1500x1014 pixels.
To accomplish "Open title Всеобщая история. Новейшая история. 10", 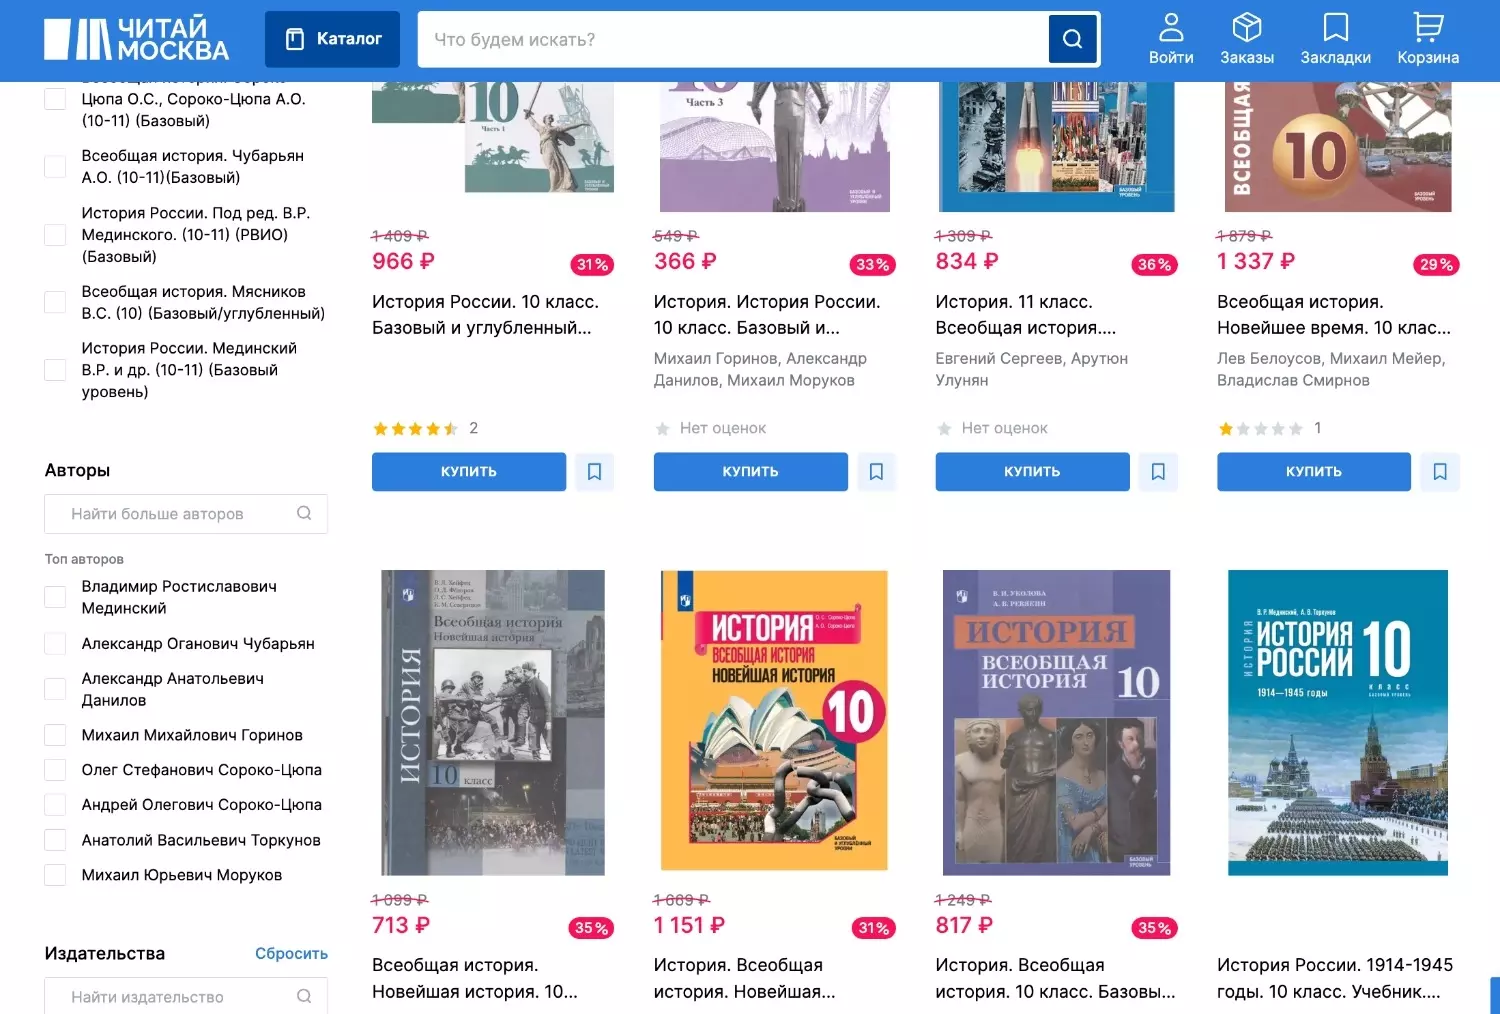I will pyautogui.click(x=475, y=979).
